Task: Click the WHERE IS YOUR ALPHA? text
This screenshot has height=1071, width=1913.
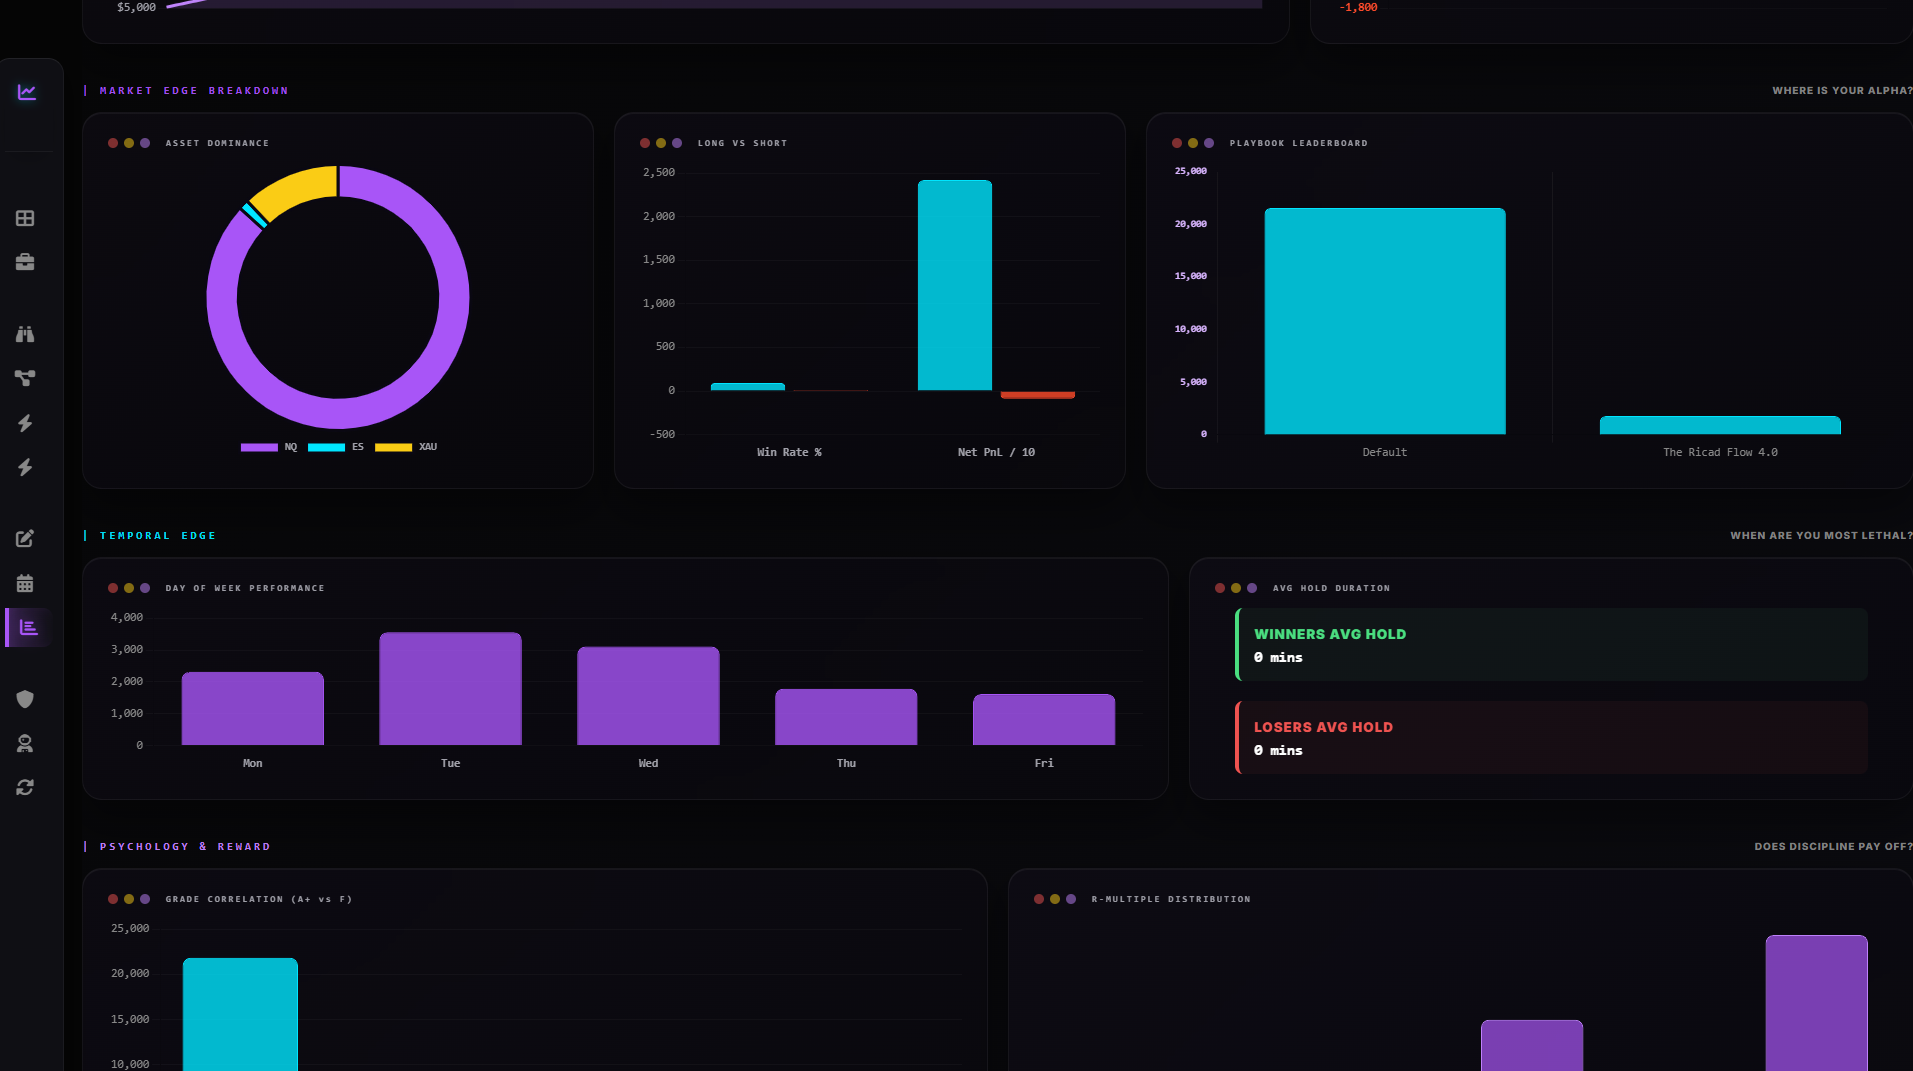Action: click(x=1842, y=91)
